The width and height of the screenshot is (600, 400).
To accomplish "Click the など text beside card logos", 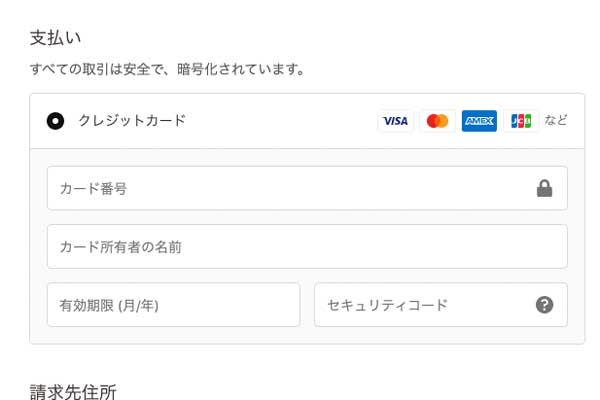I will 556,121.
